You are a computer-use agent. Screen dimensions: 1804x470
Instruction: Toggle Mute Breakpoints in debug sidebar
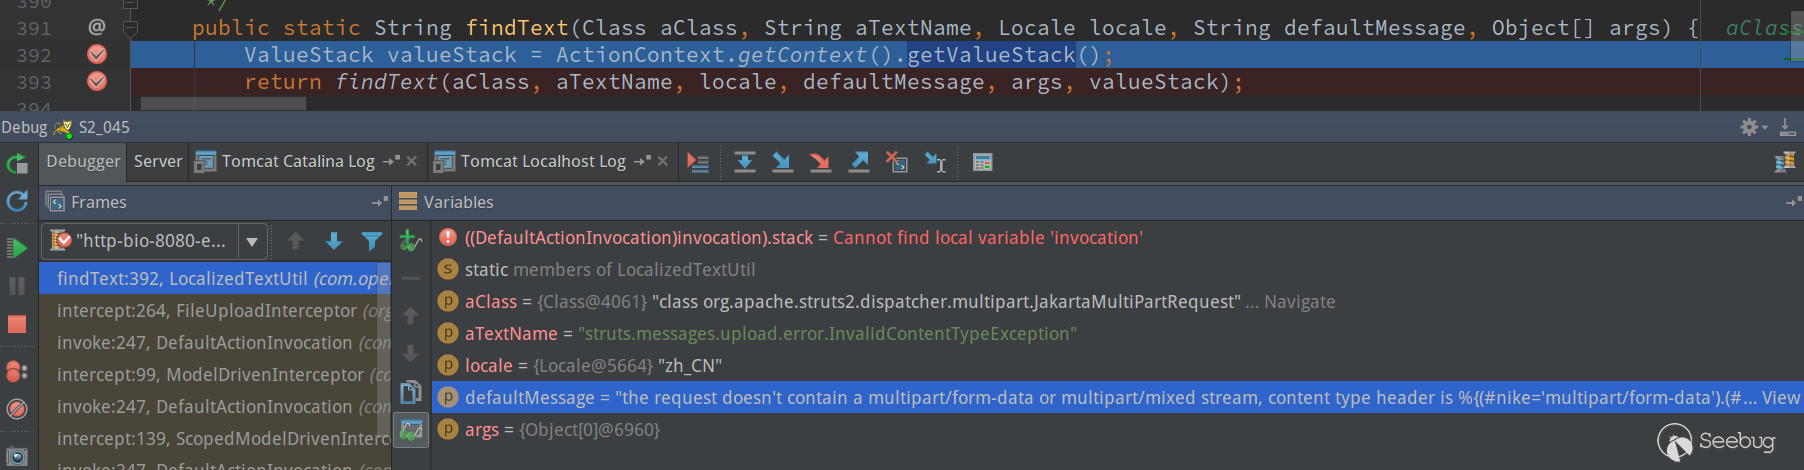(x=17, y=409)
